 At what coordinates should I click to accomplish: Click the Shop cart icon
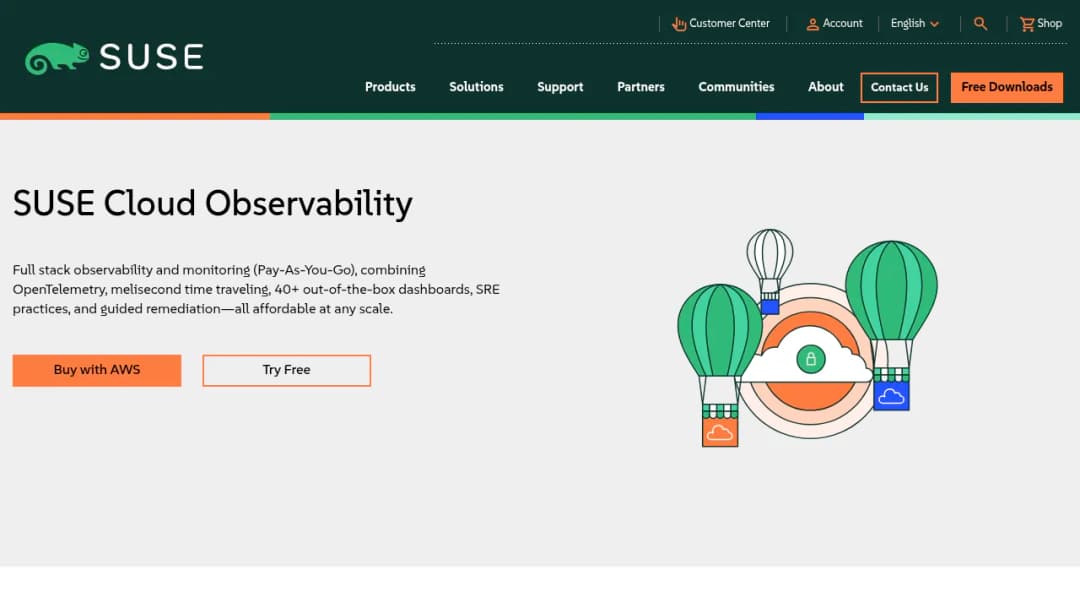(1027, 24)
